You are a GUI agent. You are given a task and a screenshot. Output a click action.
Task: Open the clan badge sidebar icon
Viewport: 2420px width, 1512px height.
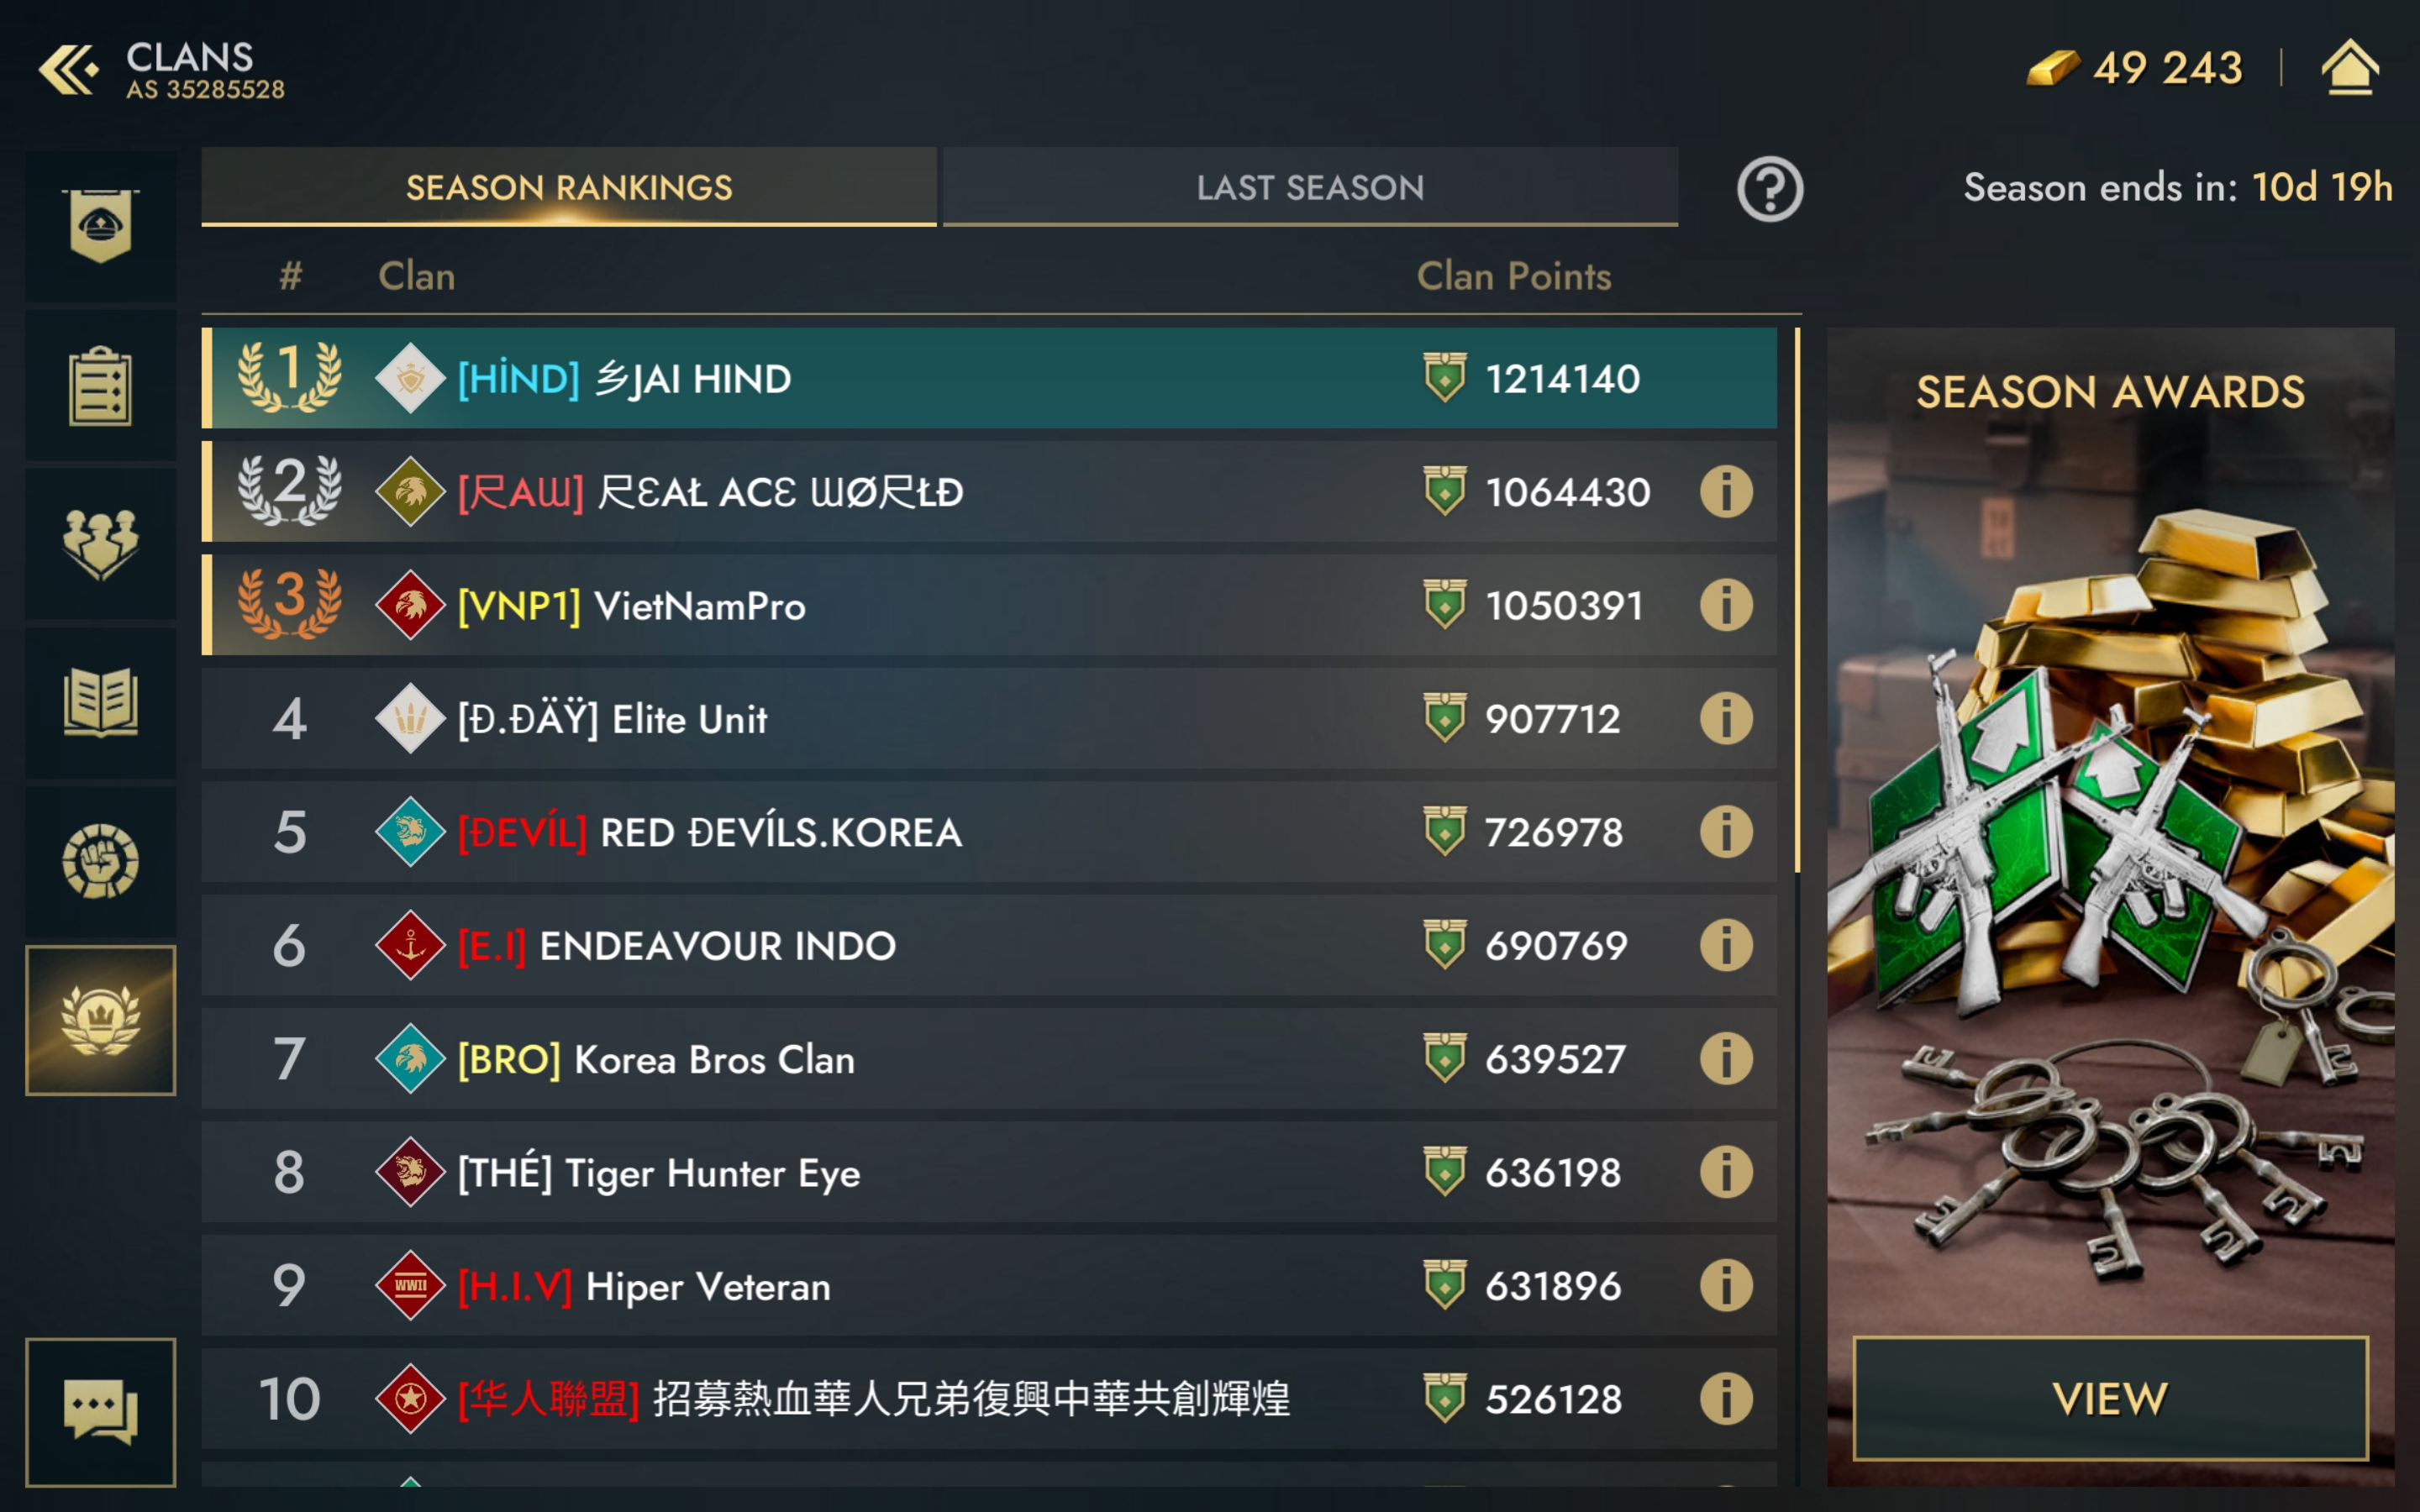point(100,226)
